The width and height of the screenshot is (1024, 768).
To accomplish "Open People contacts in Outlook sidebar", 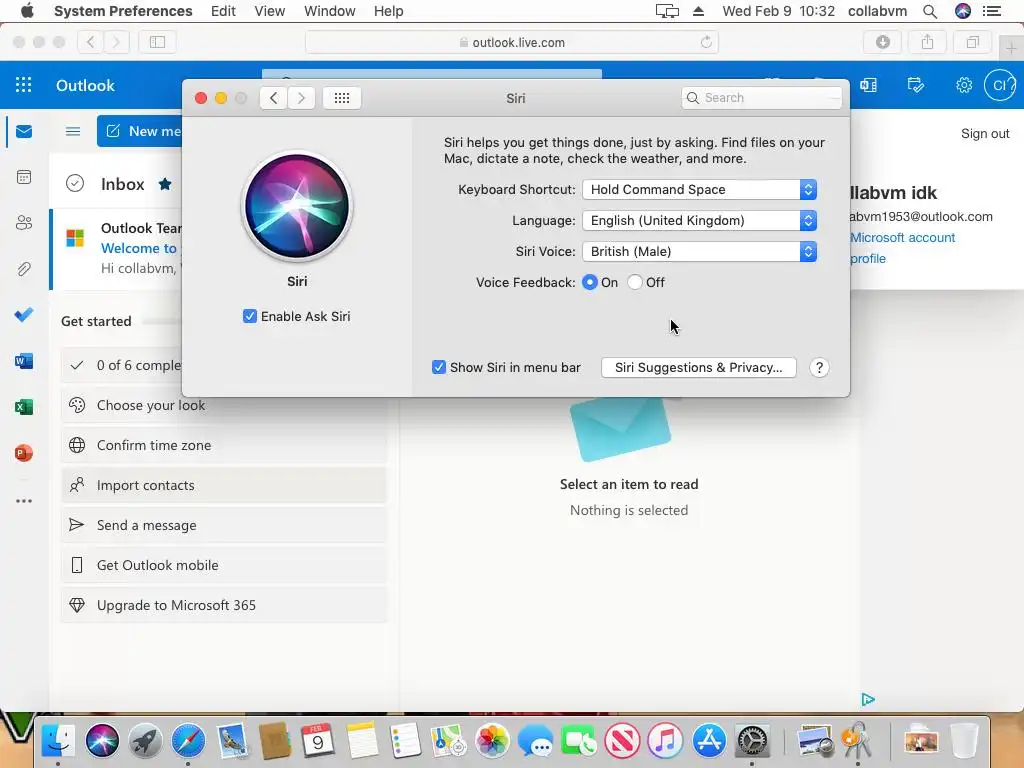I will click(x=24, y=223).
